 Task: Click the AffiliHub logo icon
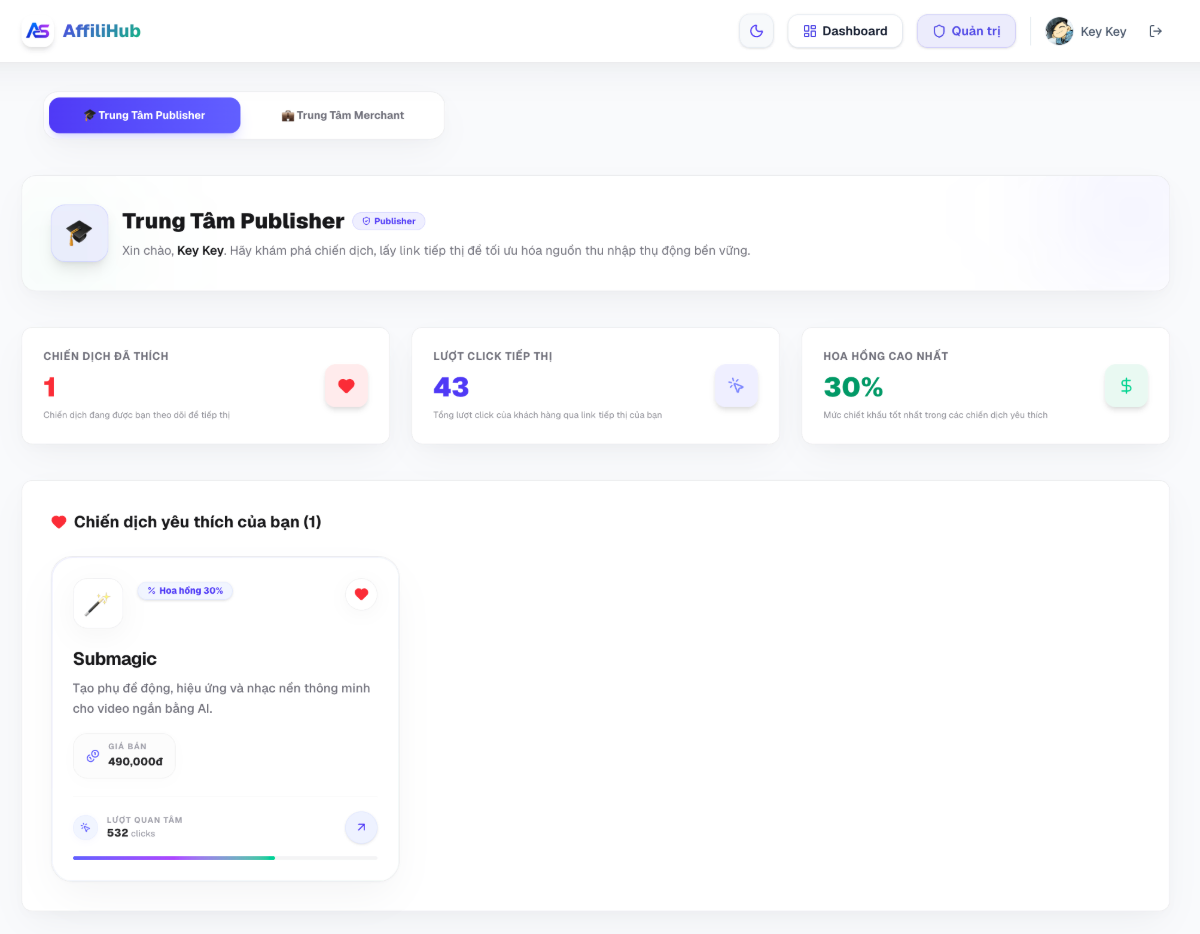[x=38, y=31]
